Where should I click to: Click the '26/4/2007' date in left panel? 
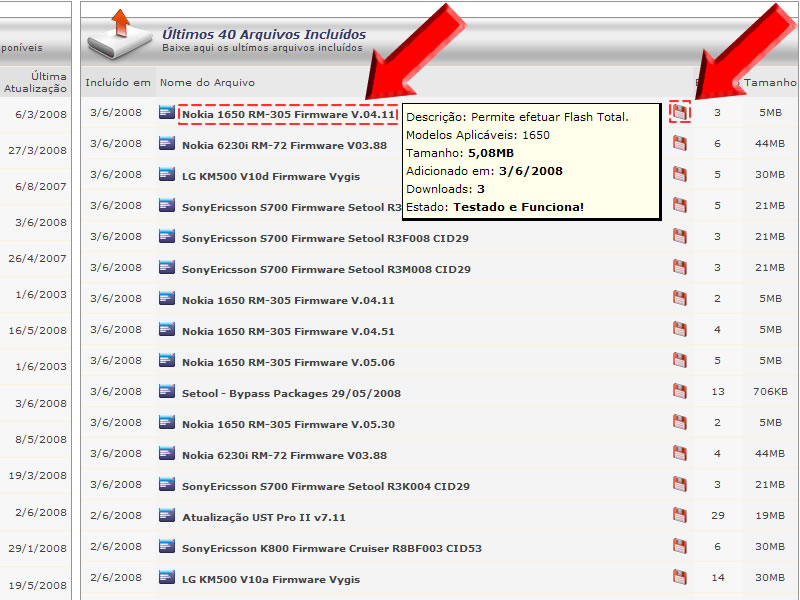[37, 258]
